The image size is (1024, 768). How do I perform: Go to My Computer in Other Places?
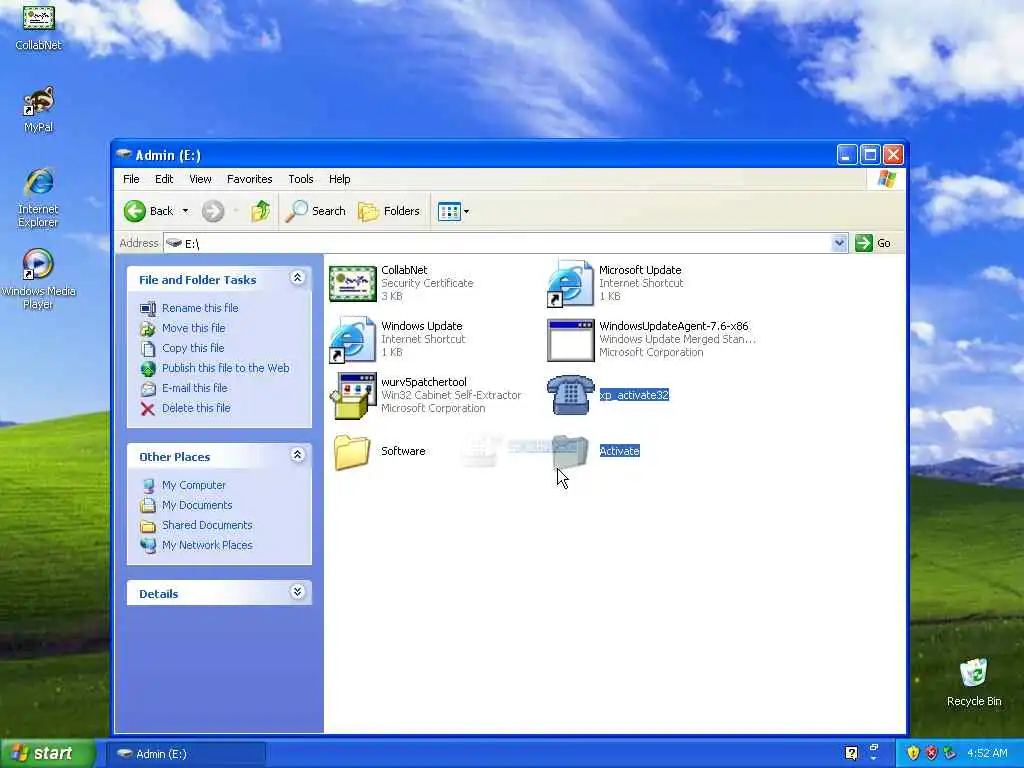click(193, 485)
